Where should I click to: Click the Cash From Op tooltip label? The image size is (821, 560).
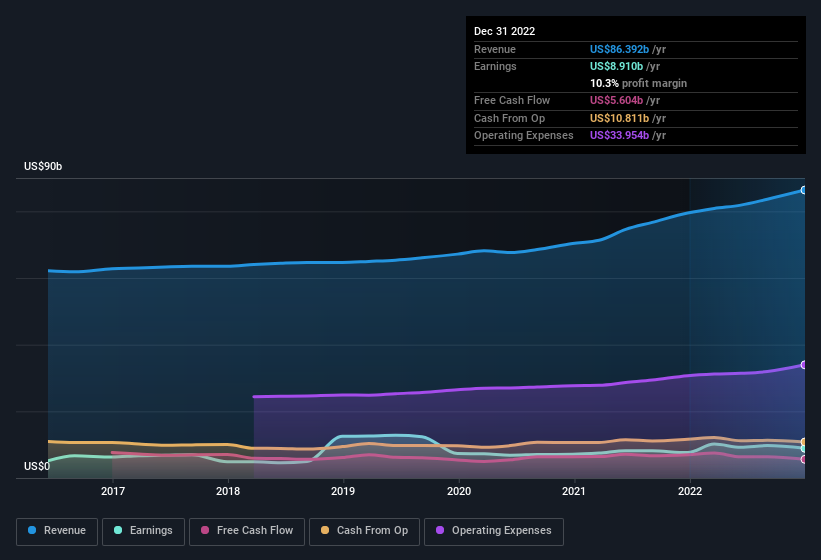(509, 118)
